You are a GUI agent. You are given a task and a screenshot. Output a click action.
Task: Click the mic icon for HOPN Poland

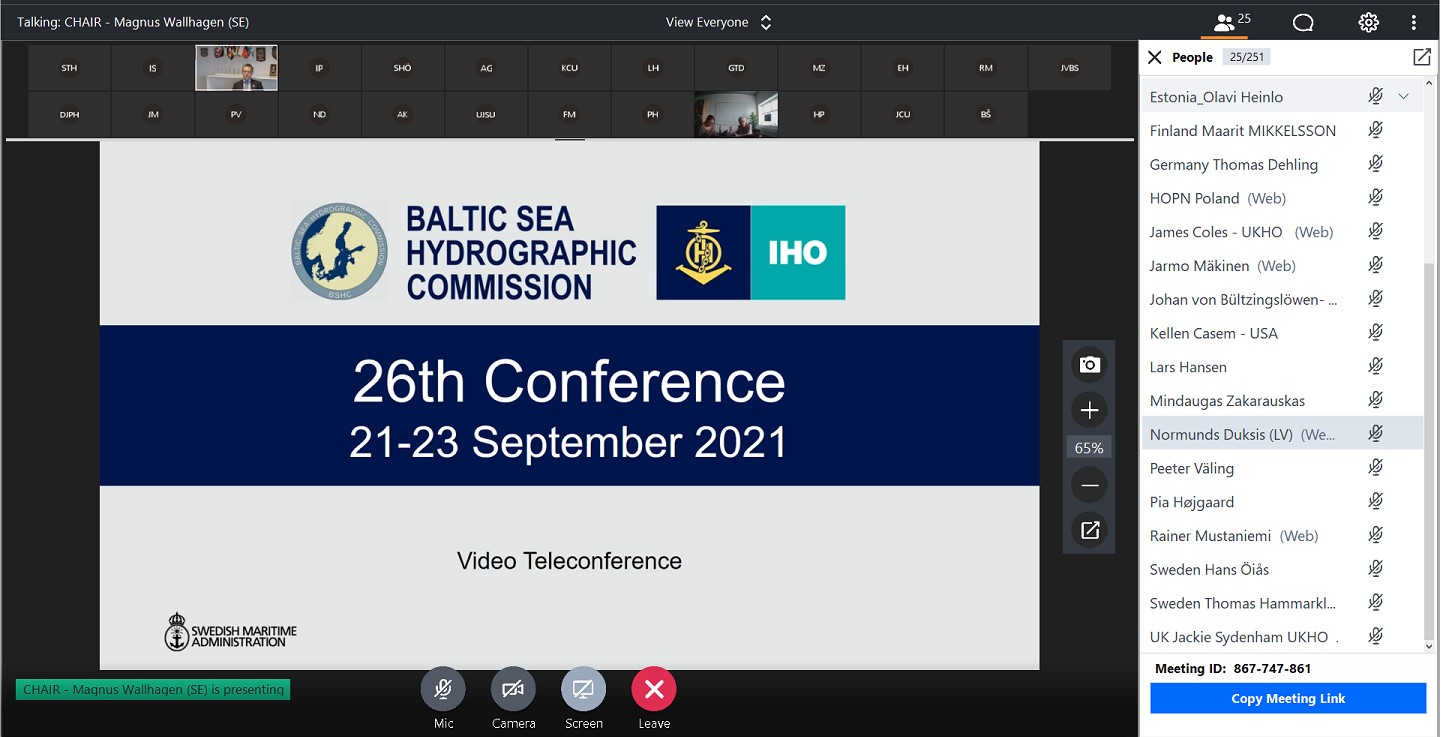(x=1376, y=198)
